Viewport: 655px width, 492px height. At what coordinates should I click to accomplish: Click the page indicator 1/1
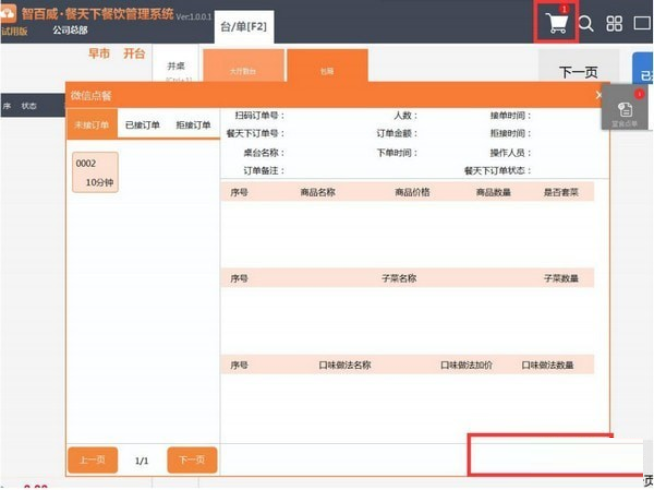(x=142, y=461)
